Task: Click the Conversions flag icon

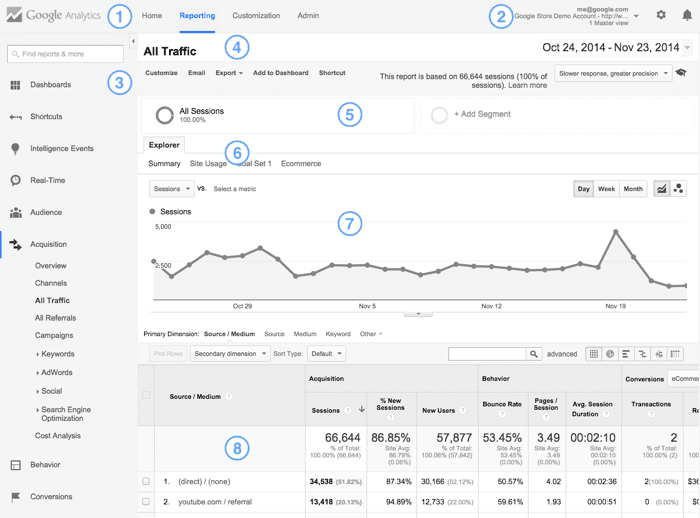Action: (x=15, y=497)
